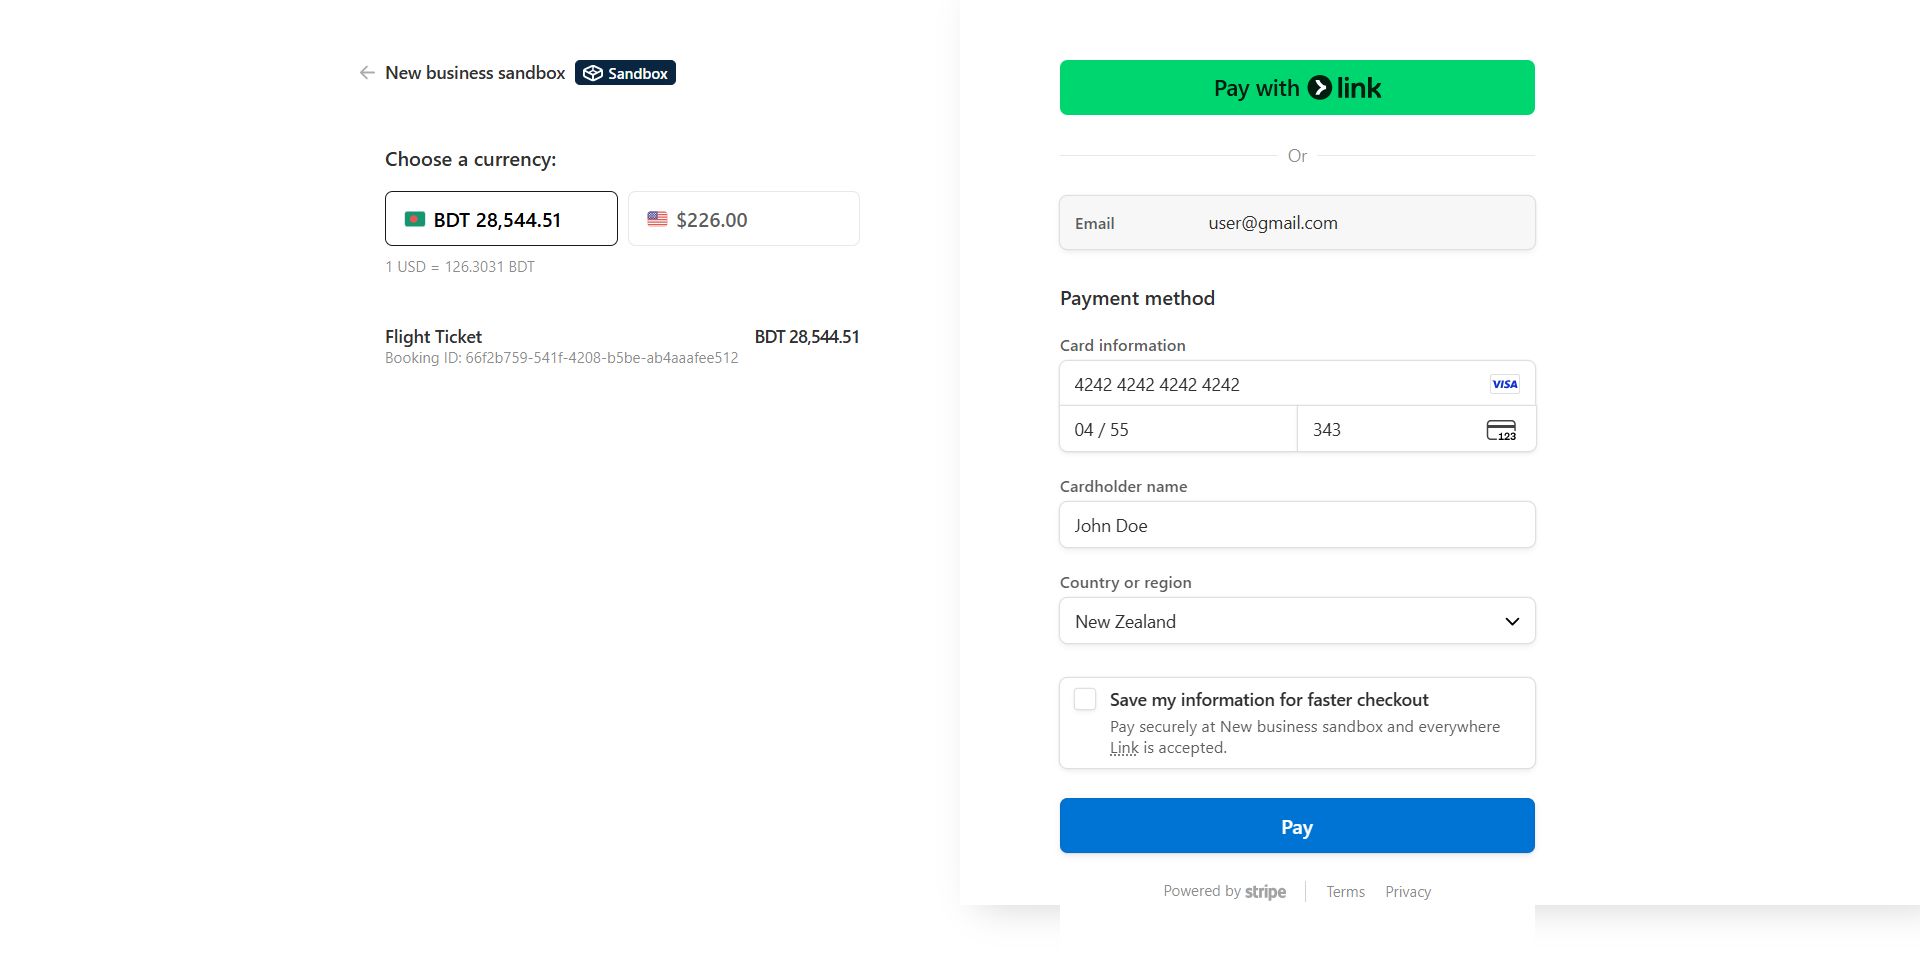Click the Sandbox badge icon
Image resolution: width=1920 pixels, height=965 pixels.
click(x=593, y=73)
